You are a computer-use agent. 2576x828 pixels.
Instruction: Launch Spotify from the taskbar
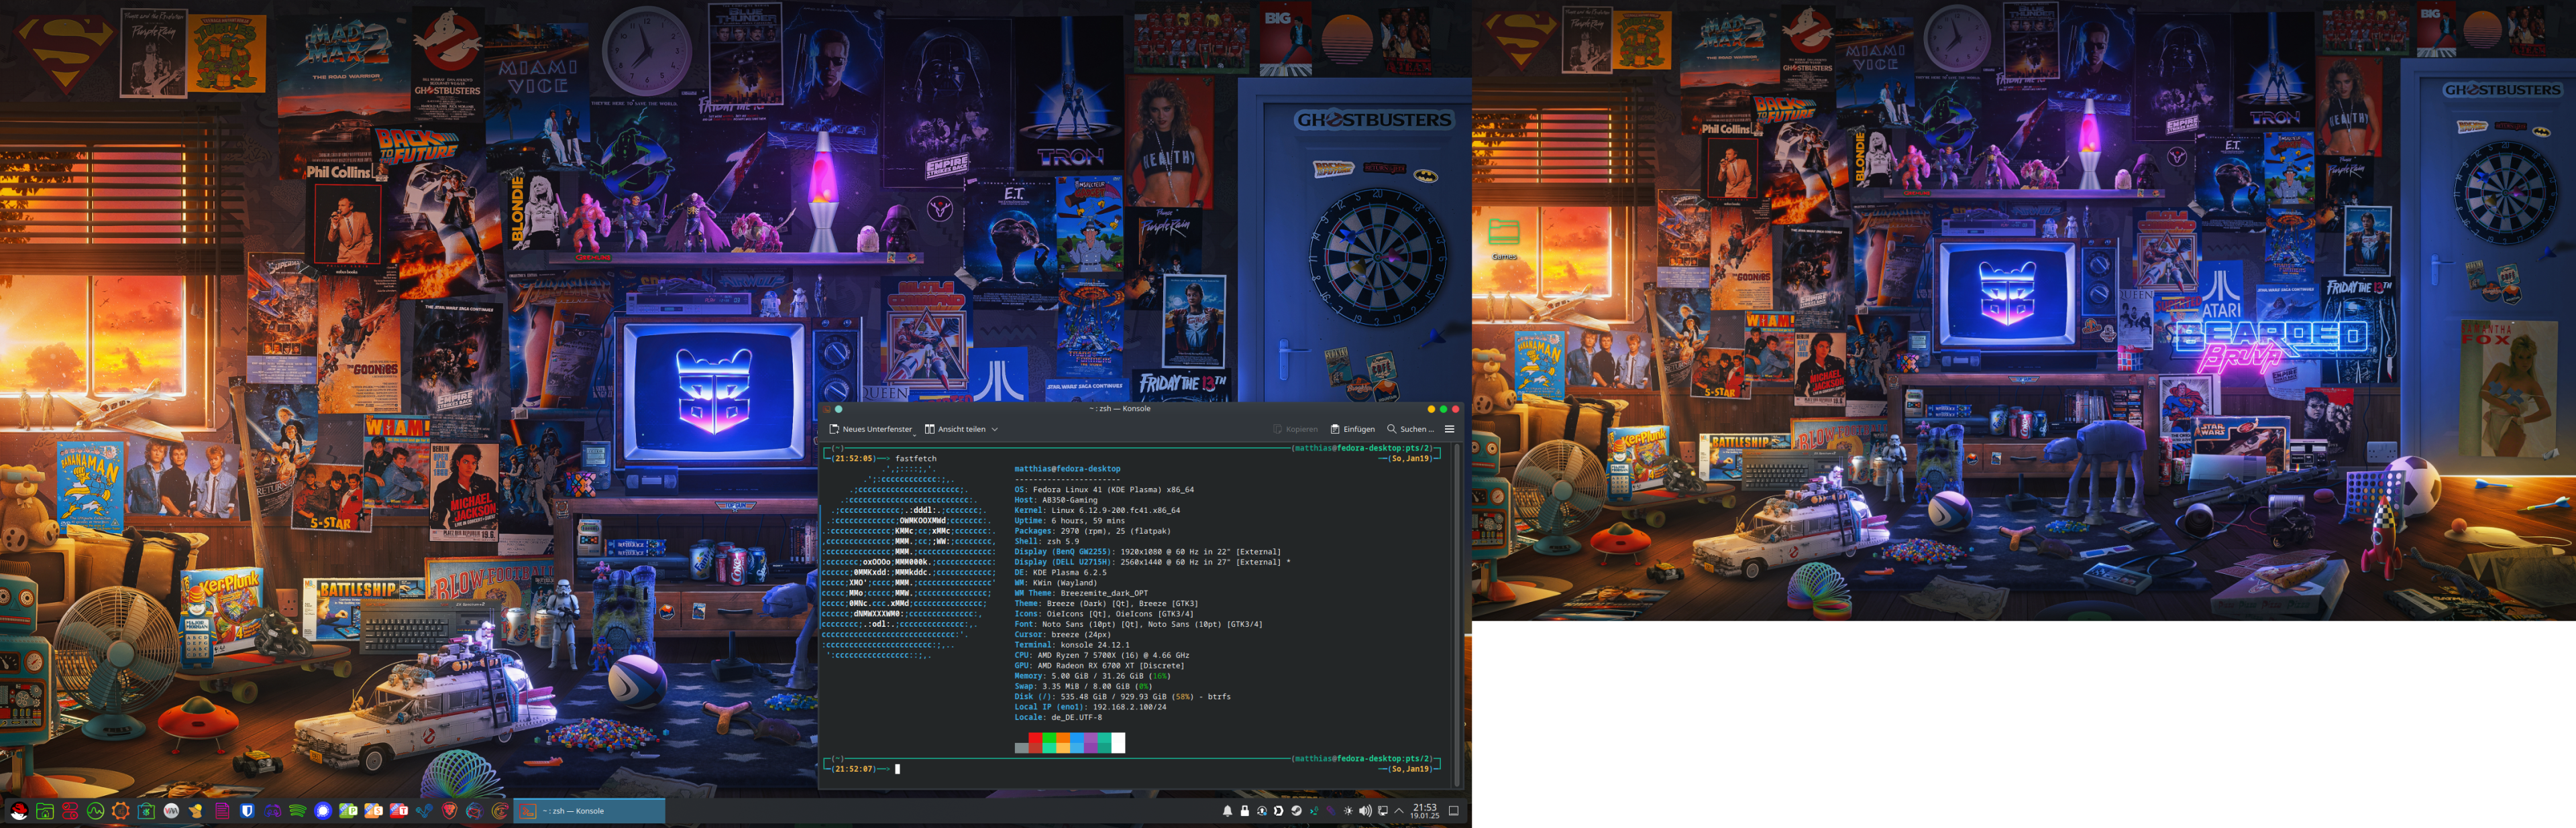[x=298, y=811]
